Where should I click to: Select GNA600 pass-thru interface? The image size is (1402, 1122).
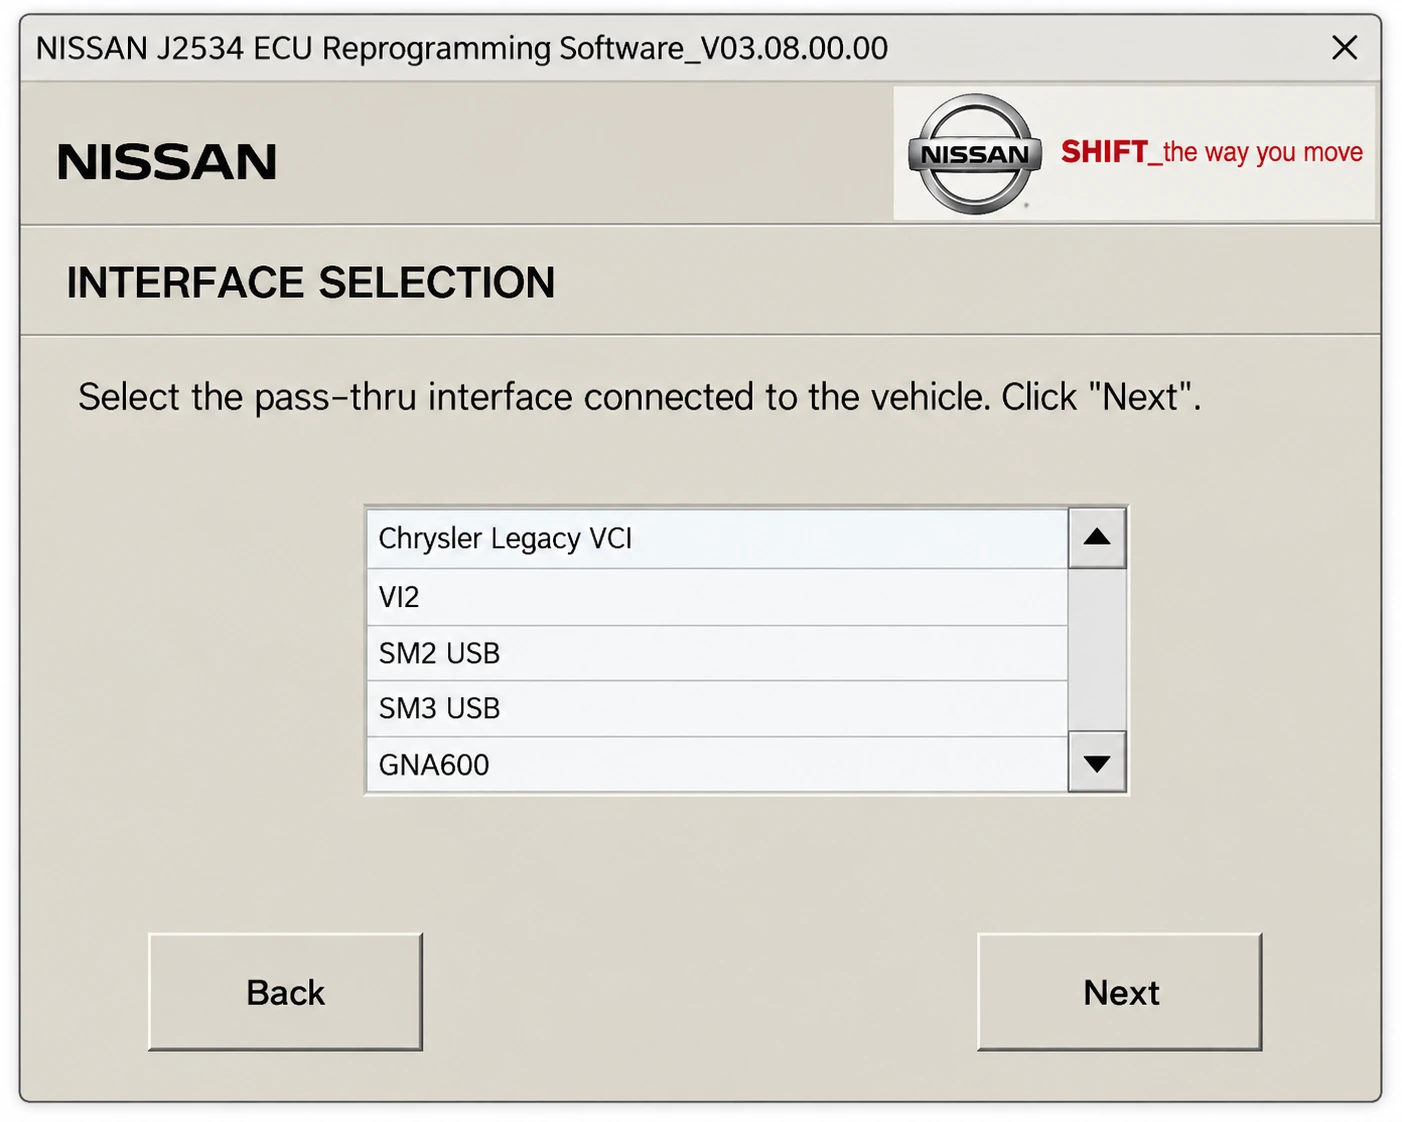pos(717,765)
